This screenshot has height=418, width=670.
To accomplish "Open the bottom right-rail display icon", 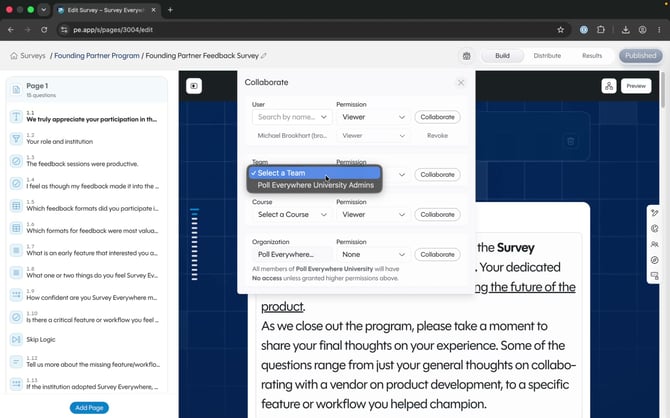I will (x=655, y=276).
